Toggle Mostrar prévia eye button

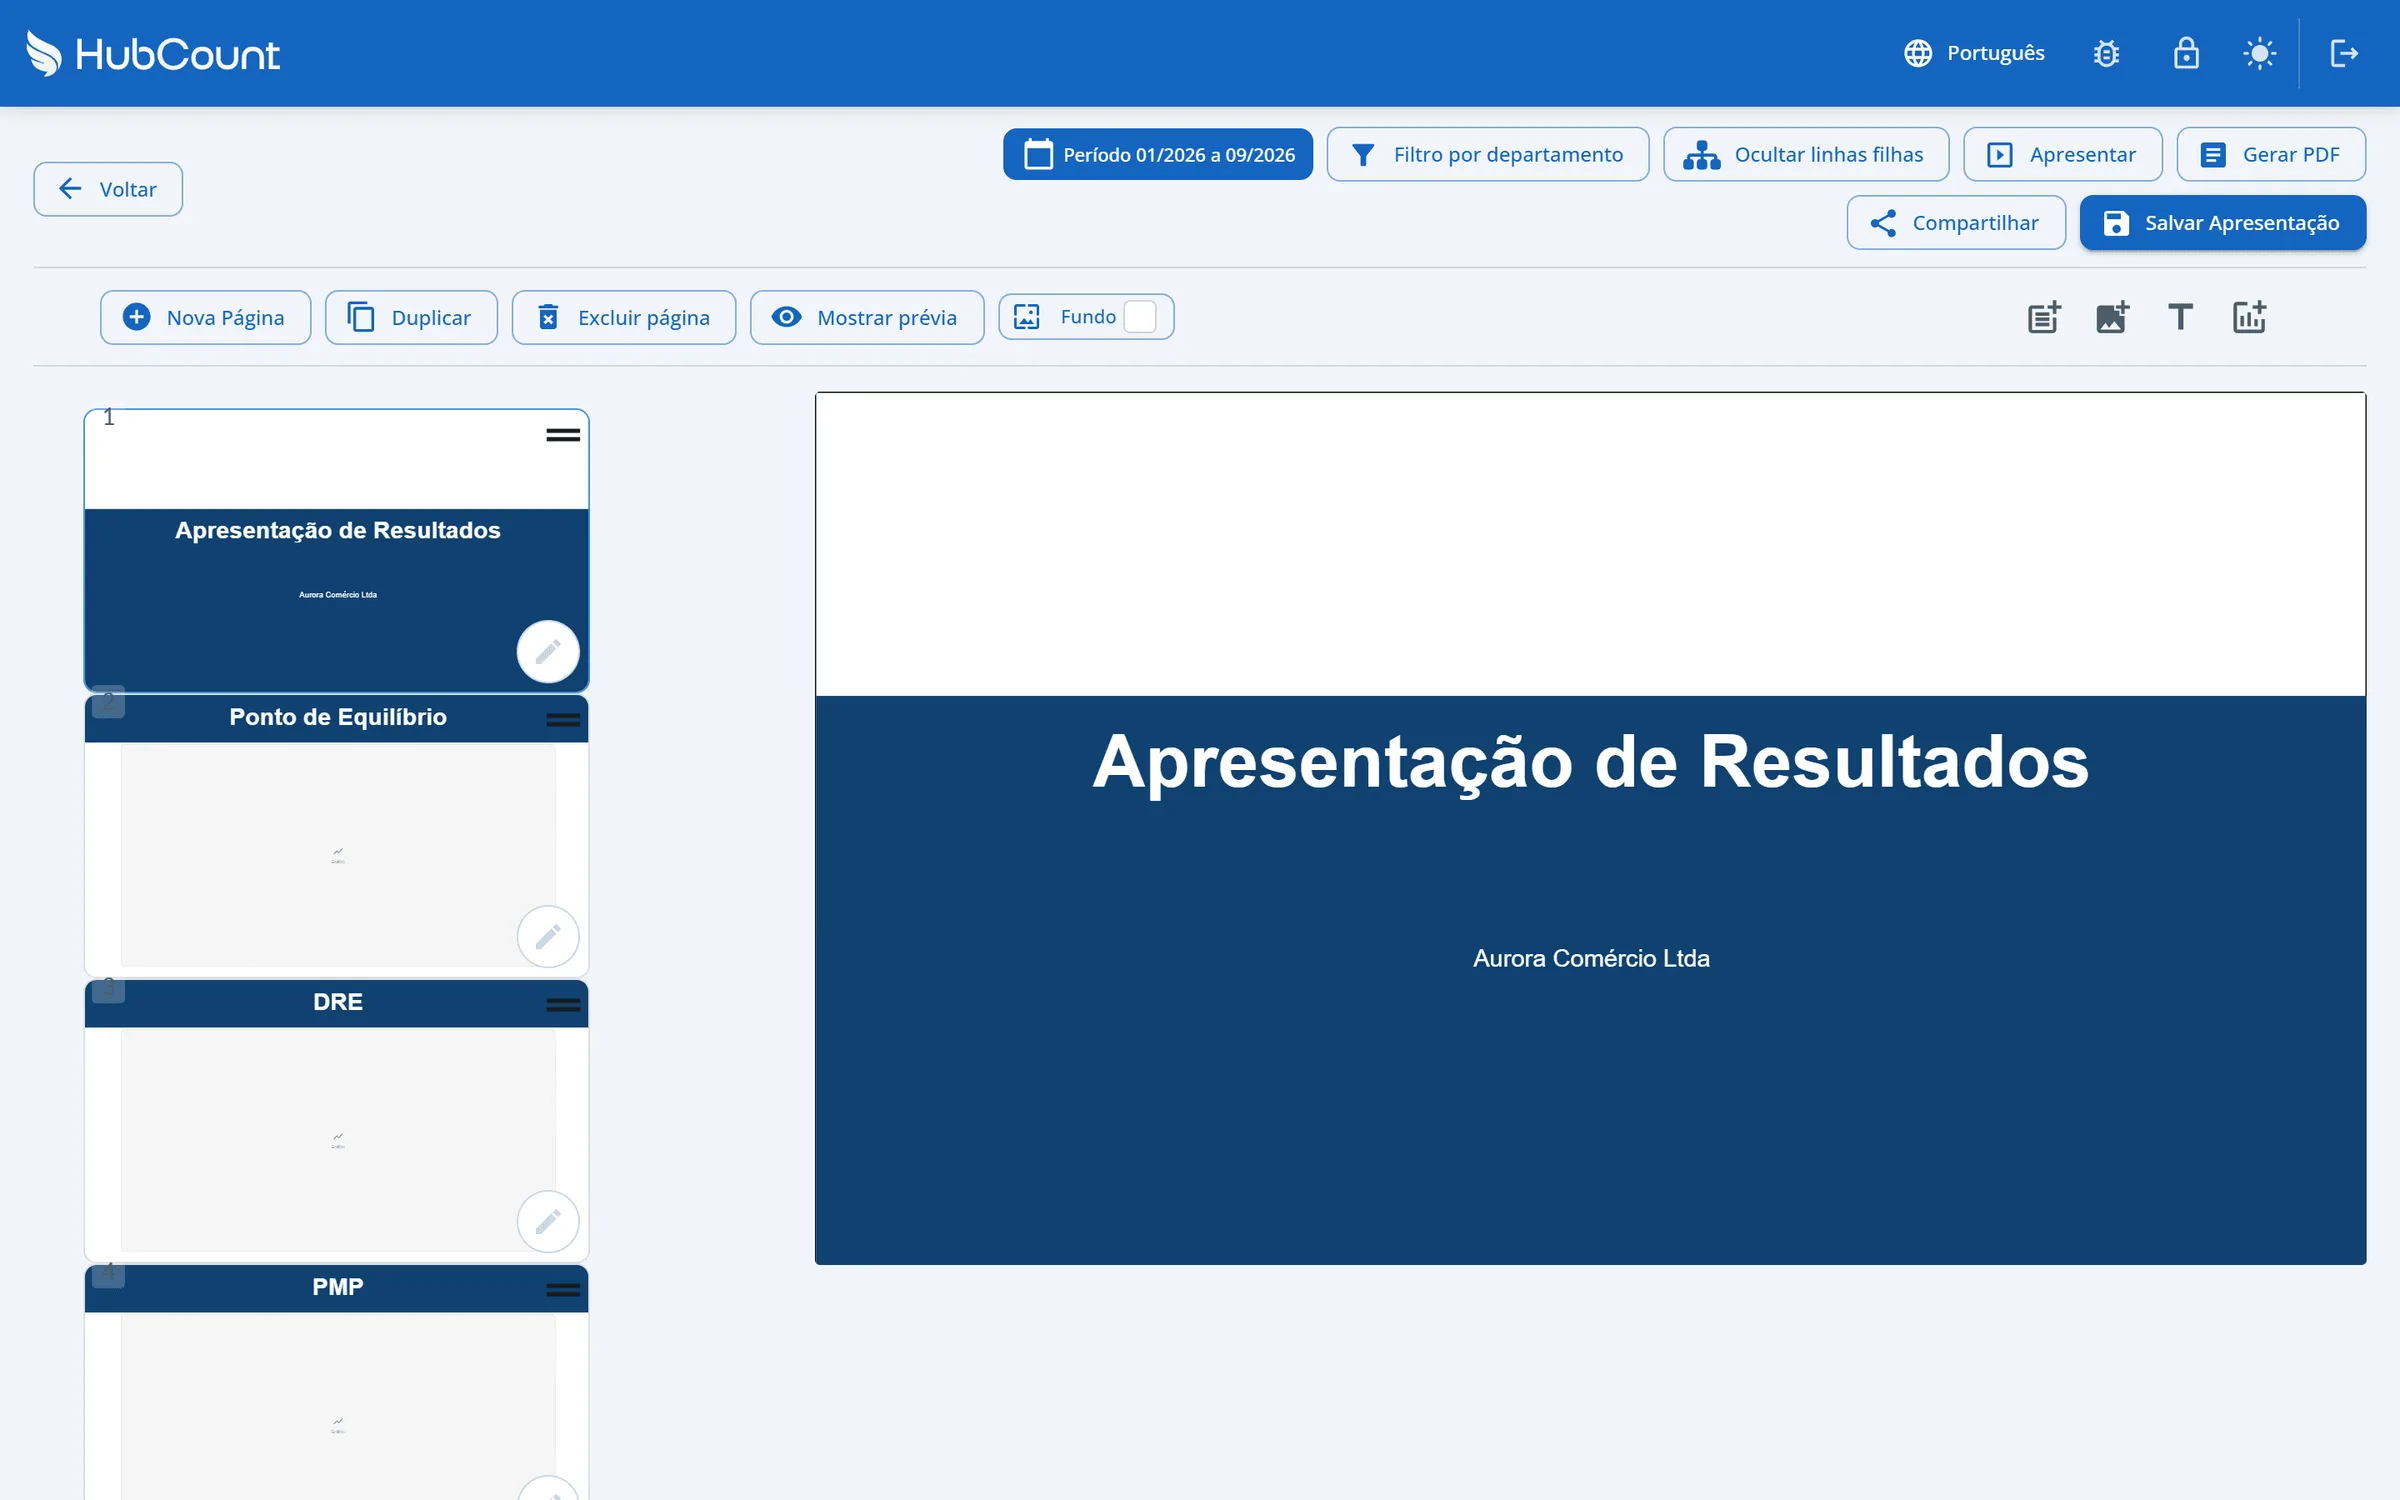(x=867, y=317)
